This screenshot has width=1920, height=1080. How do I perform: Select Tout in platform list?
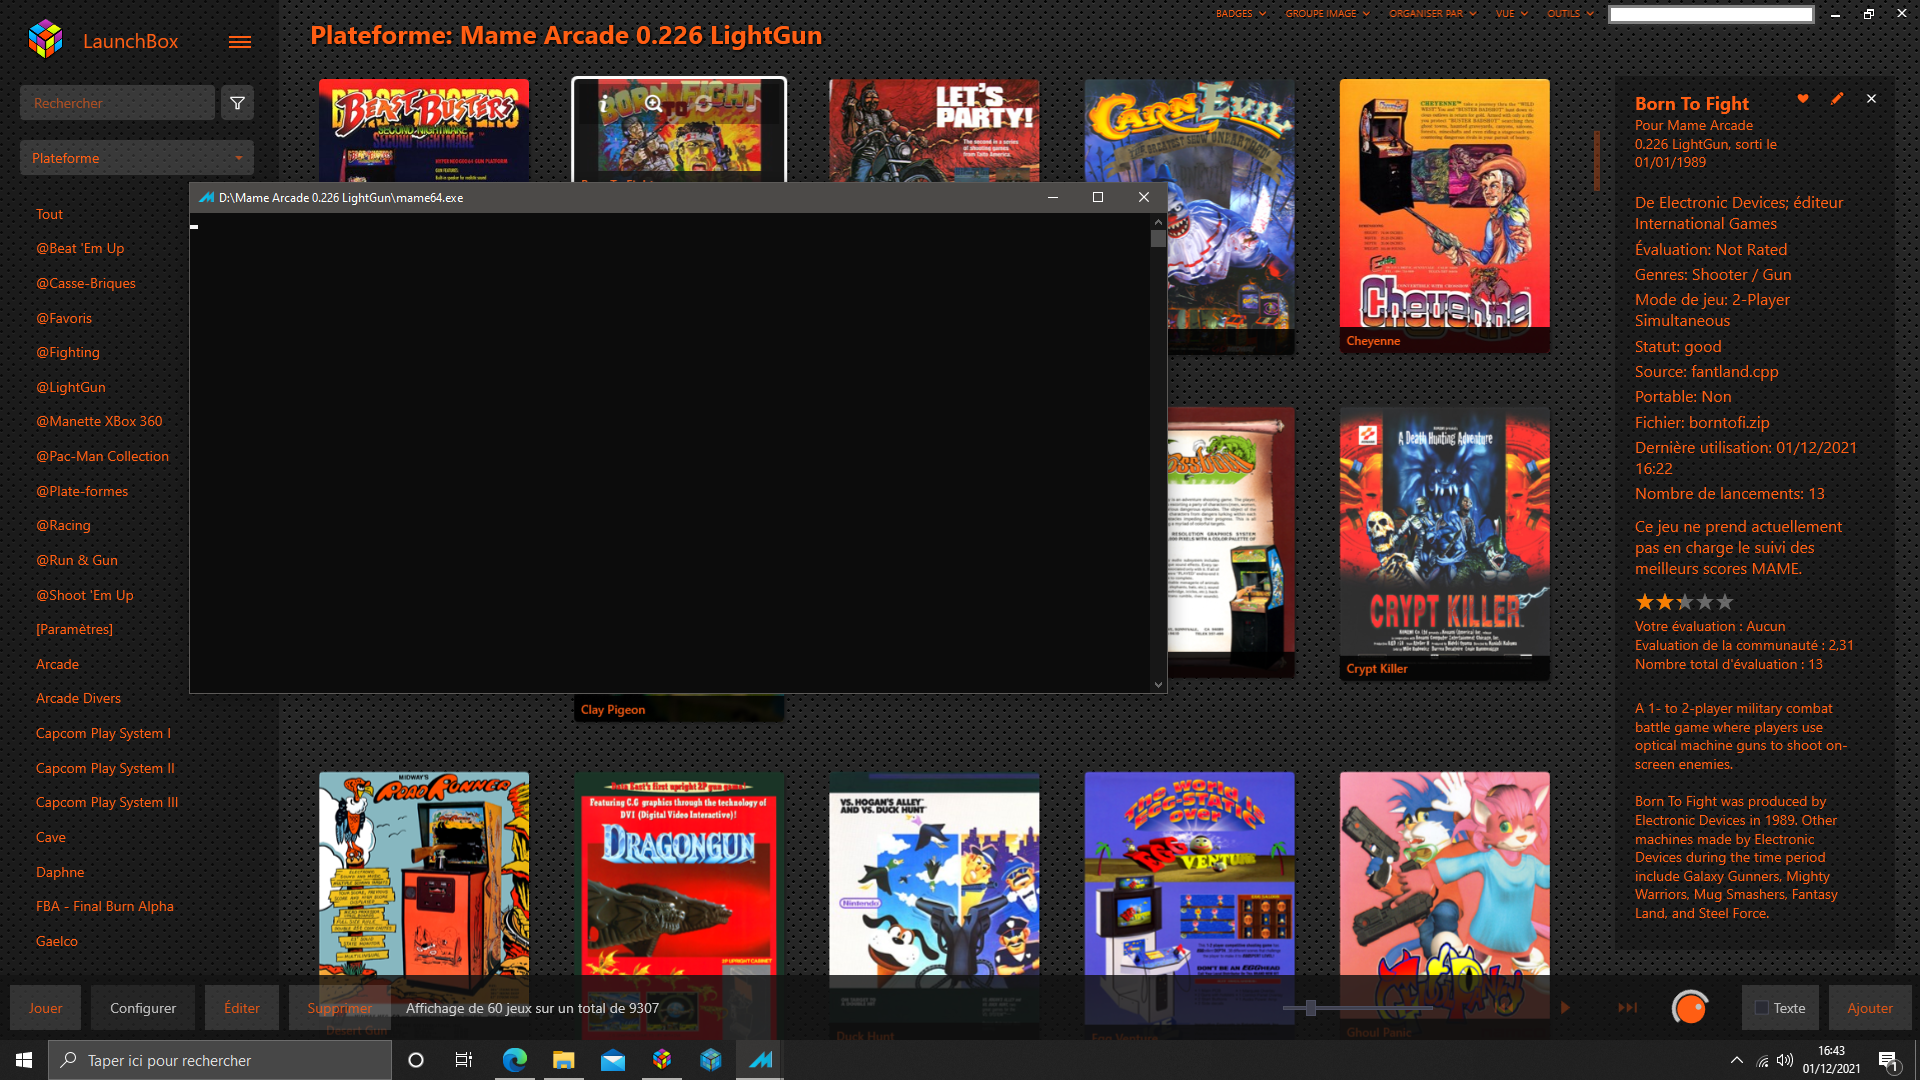coord(49,214)
